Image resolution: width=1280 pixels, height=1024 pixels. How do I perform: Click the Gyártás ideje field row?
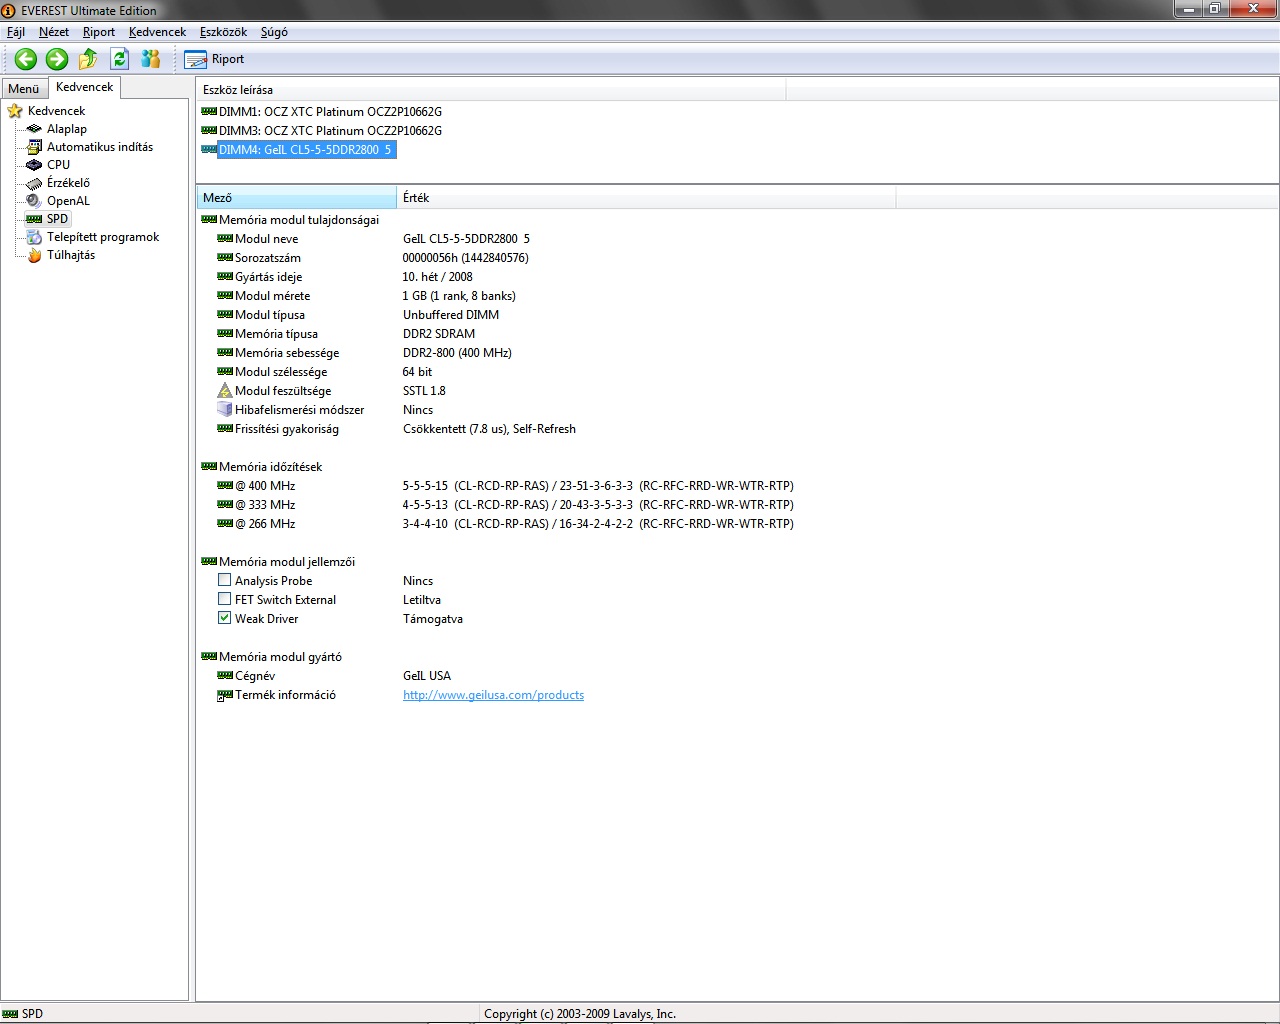coord(345,277)
